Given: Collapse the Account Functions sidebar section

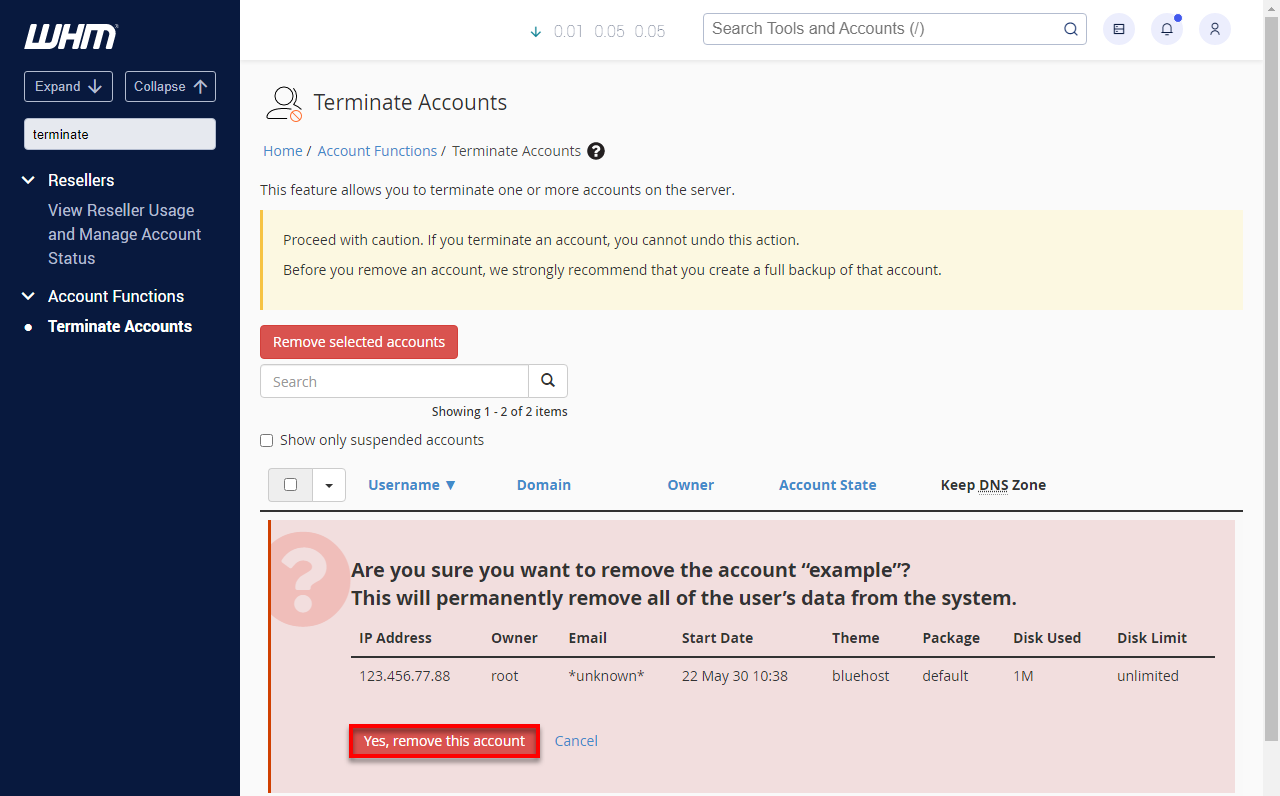Looking at the screenshot, I should click(x=29, y=296).
